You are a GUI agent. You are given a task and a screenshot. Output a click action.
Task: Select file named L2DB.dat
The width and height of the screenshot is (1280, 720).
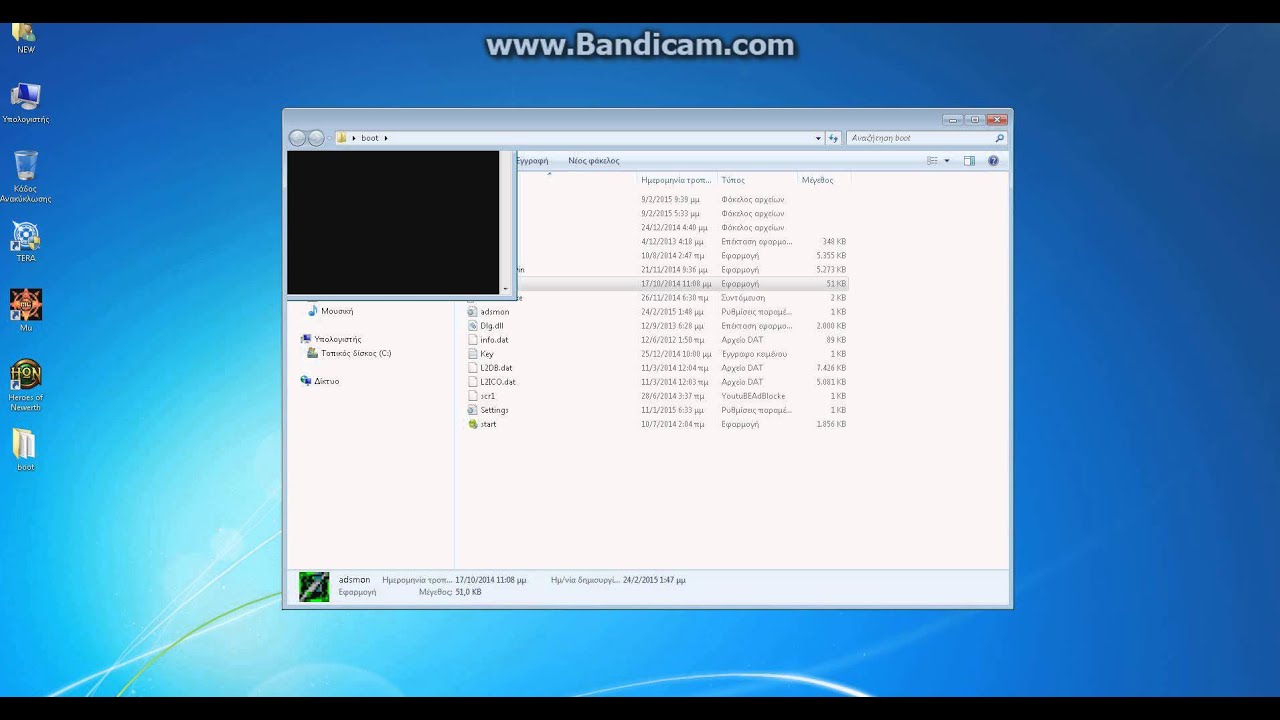[x=496, y=368]
